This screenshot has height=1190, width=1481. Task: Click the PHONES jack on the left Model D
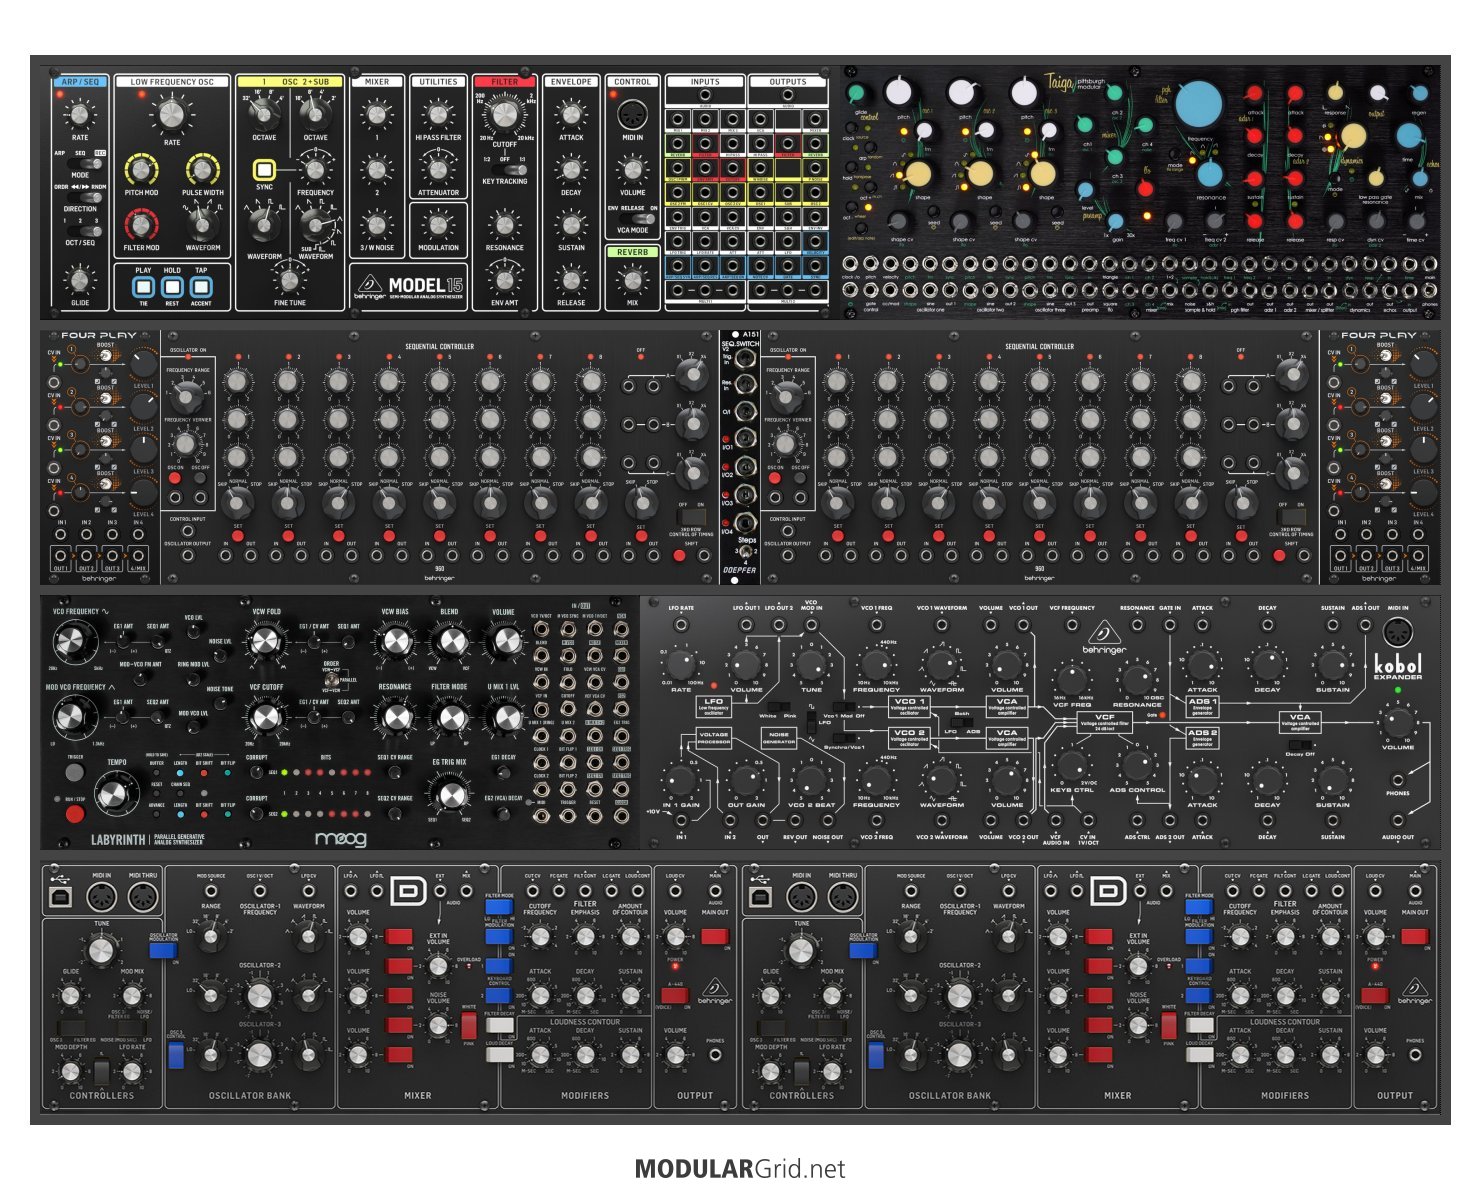(x=715, y=1056)
